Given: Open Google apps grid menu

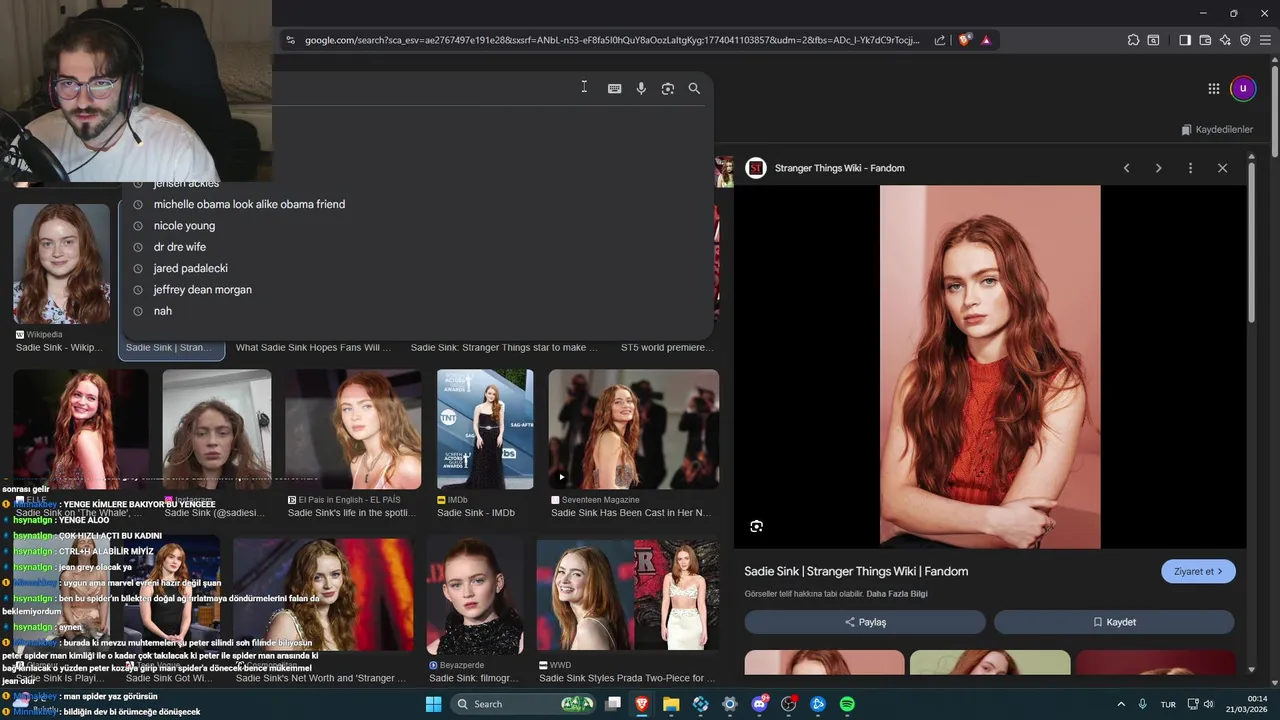Looking at the screenshot, I should (x=1213, y=88).
